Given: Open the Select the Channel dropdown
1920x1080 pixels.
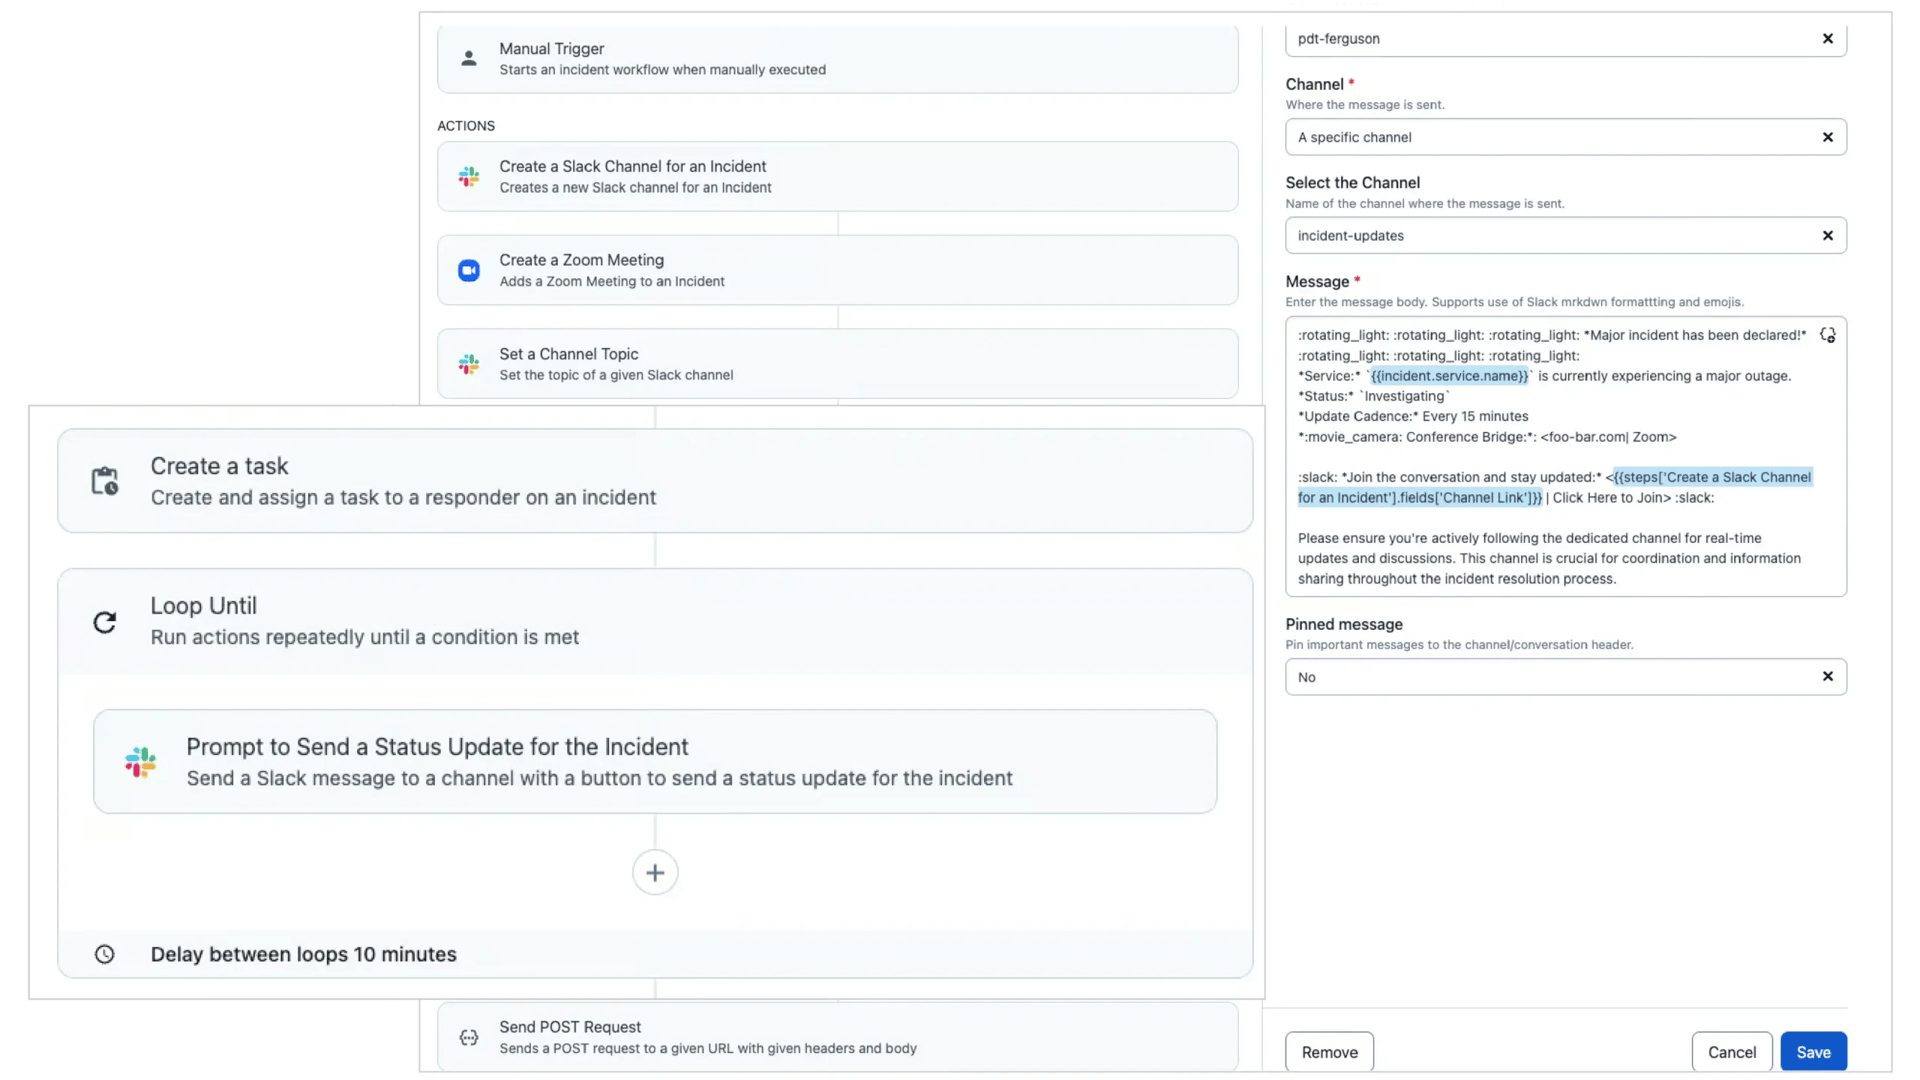Looking at the screenshot, I should pos(1550,235).
